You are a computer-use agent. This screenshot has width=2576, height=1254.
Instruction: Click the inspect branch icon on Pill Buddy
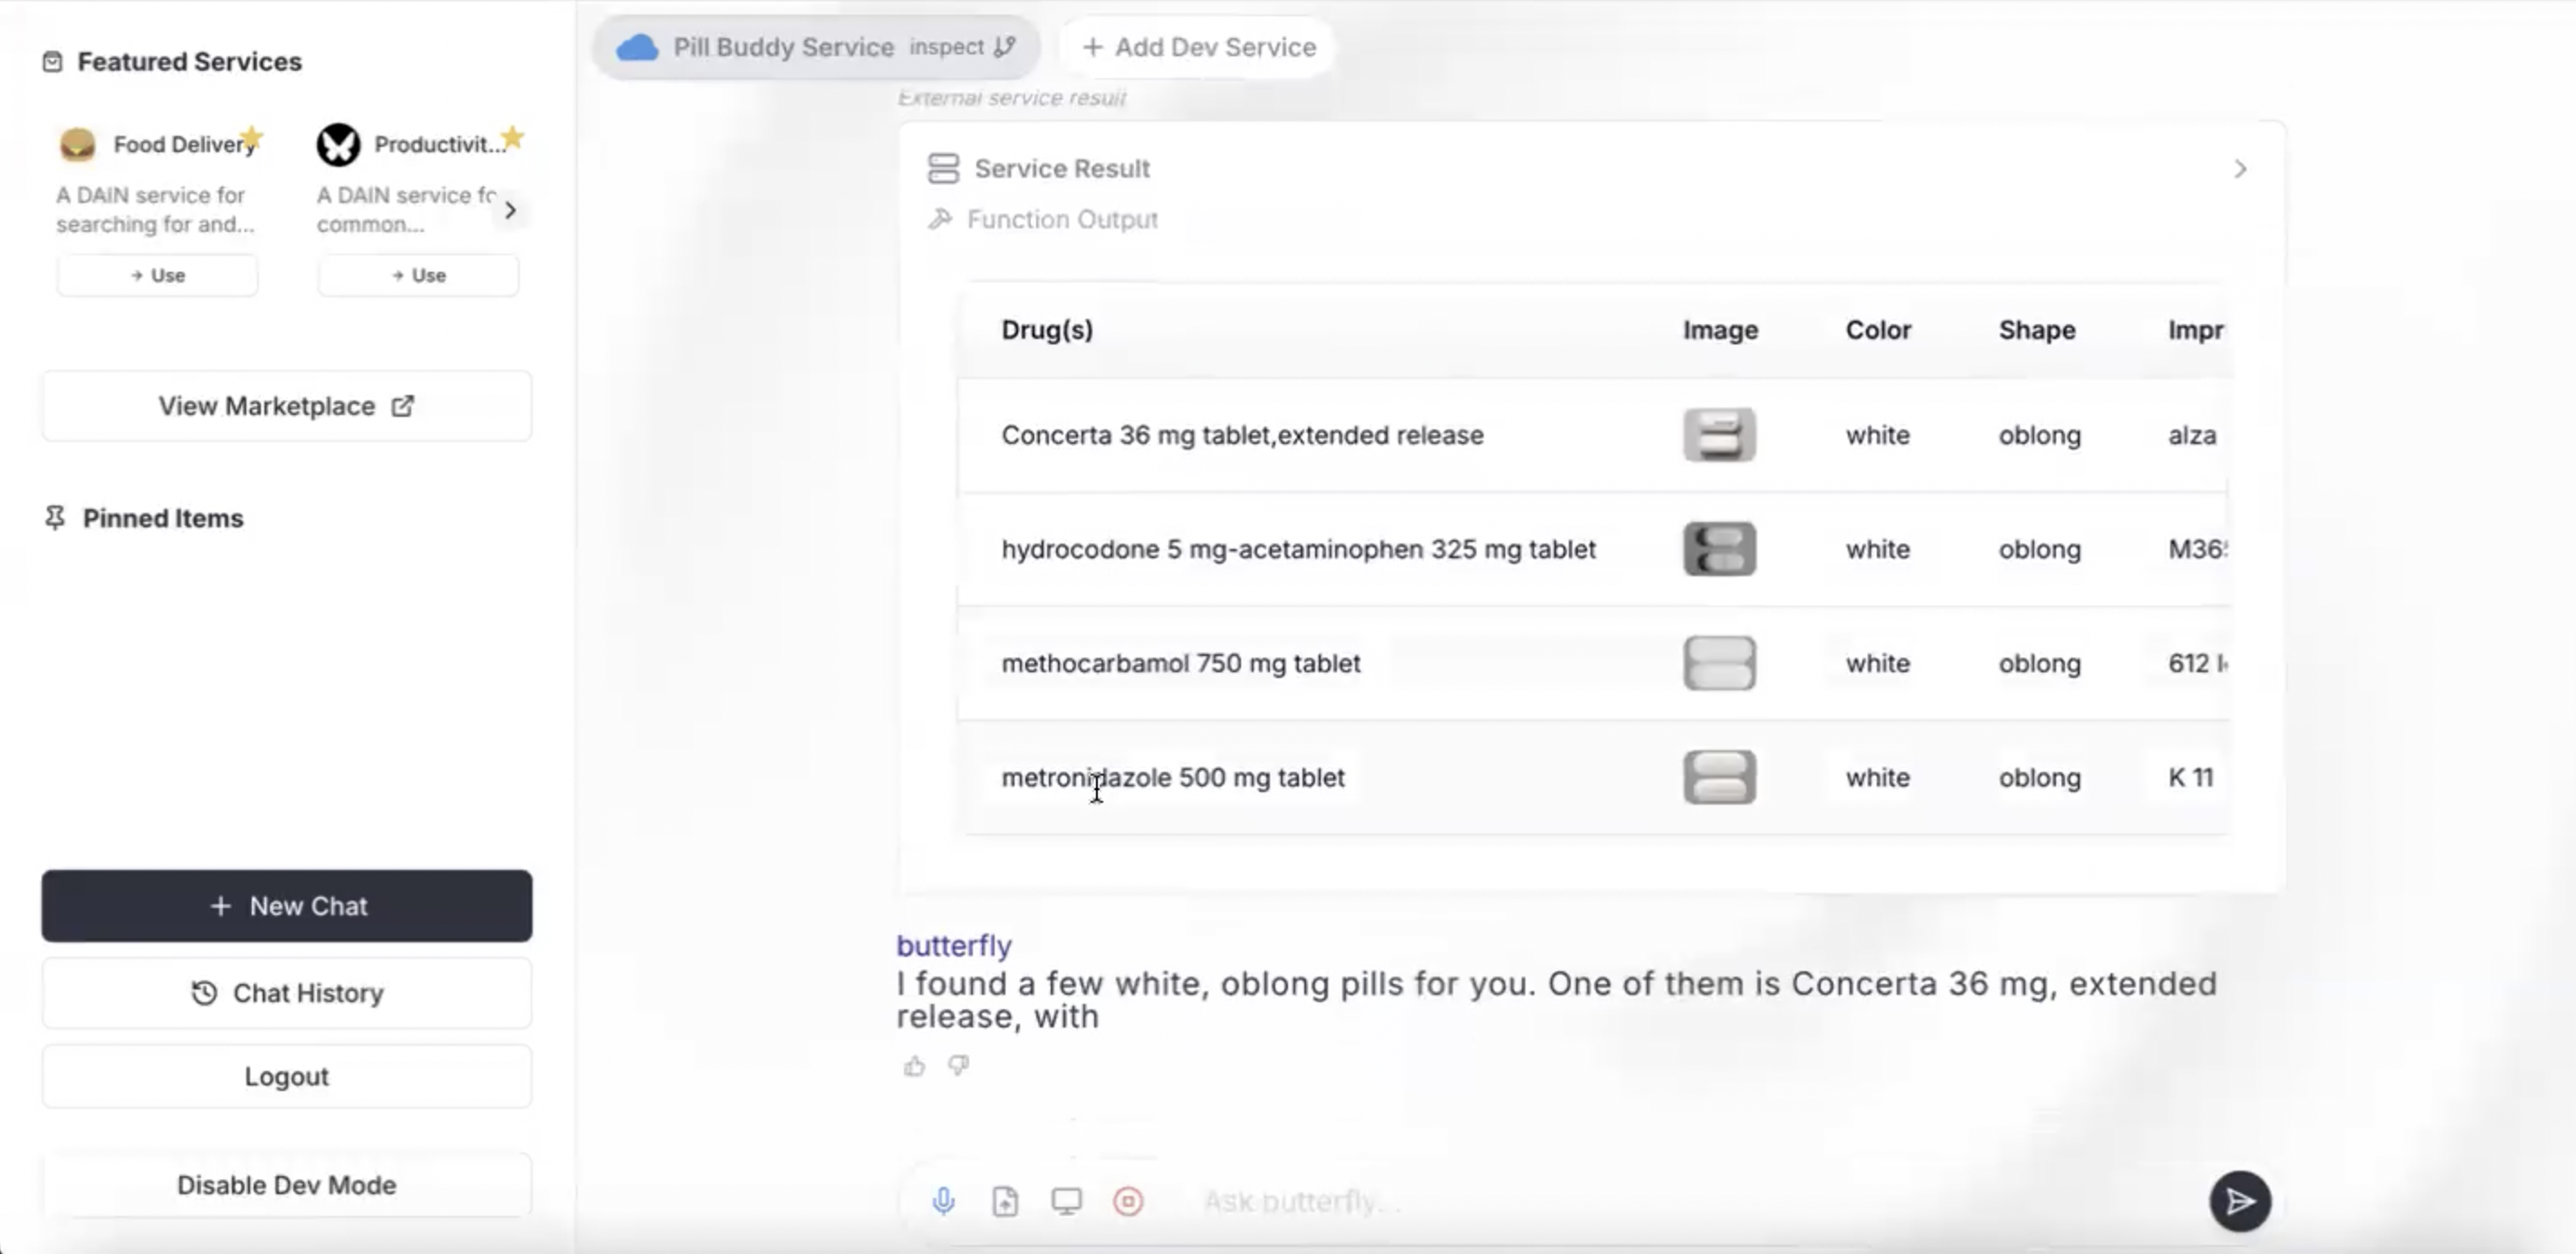[x=1005, y=47]
